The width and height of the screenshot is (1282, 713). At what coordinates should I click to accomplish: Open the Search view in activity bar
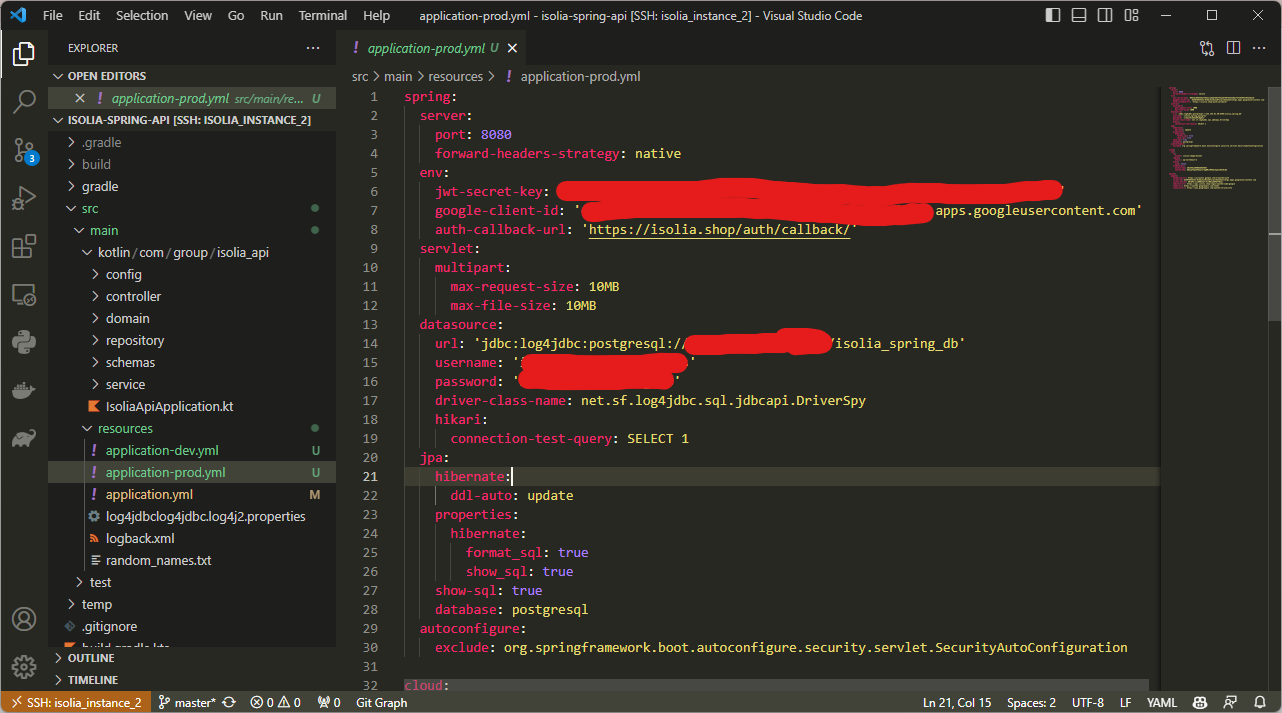[x=24, y=102]
